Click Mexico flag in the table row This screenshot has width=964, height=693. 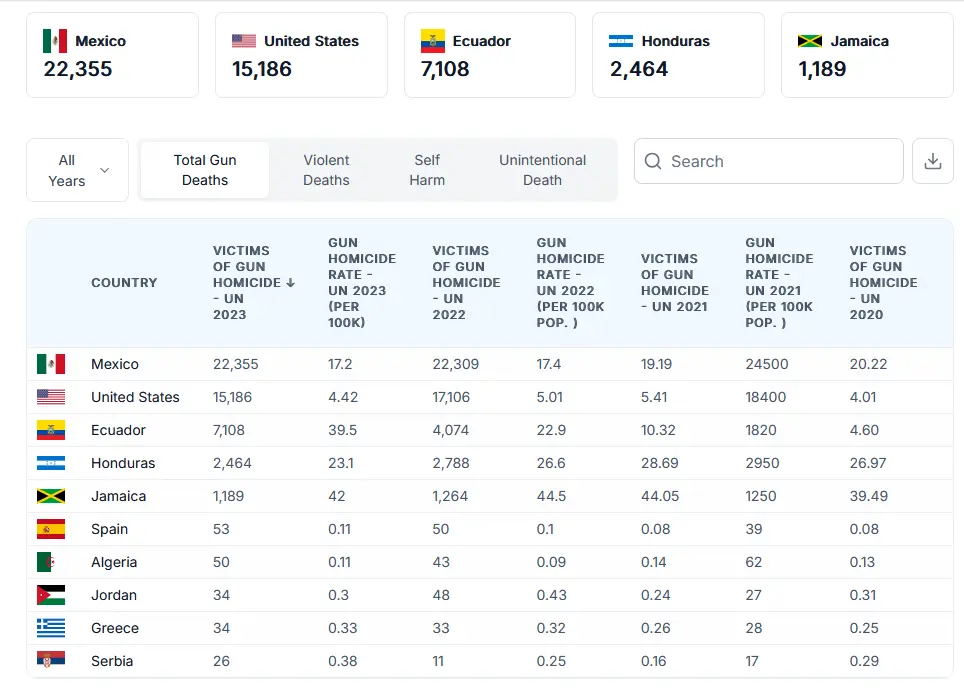point(51,364)
